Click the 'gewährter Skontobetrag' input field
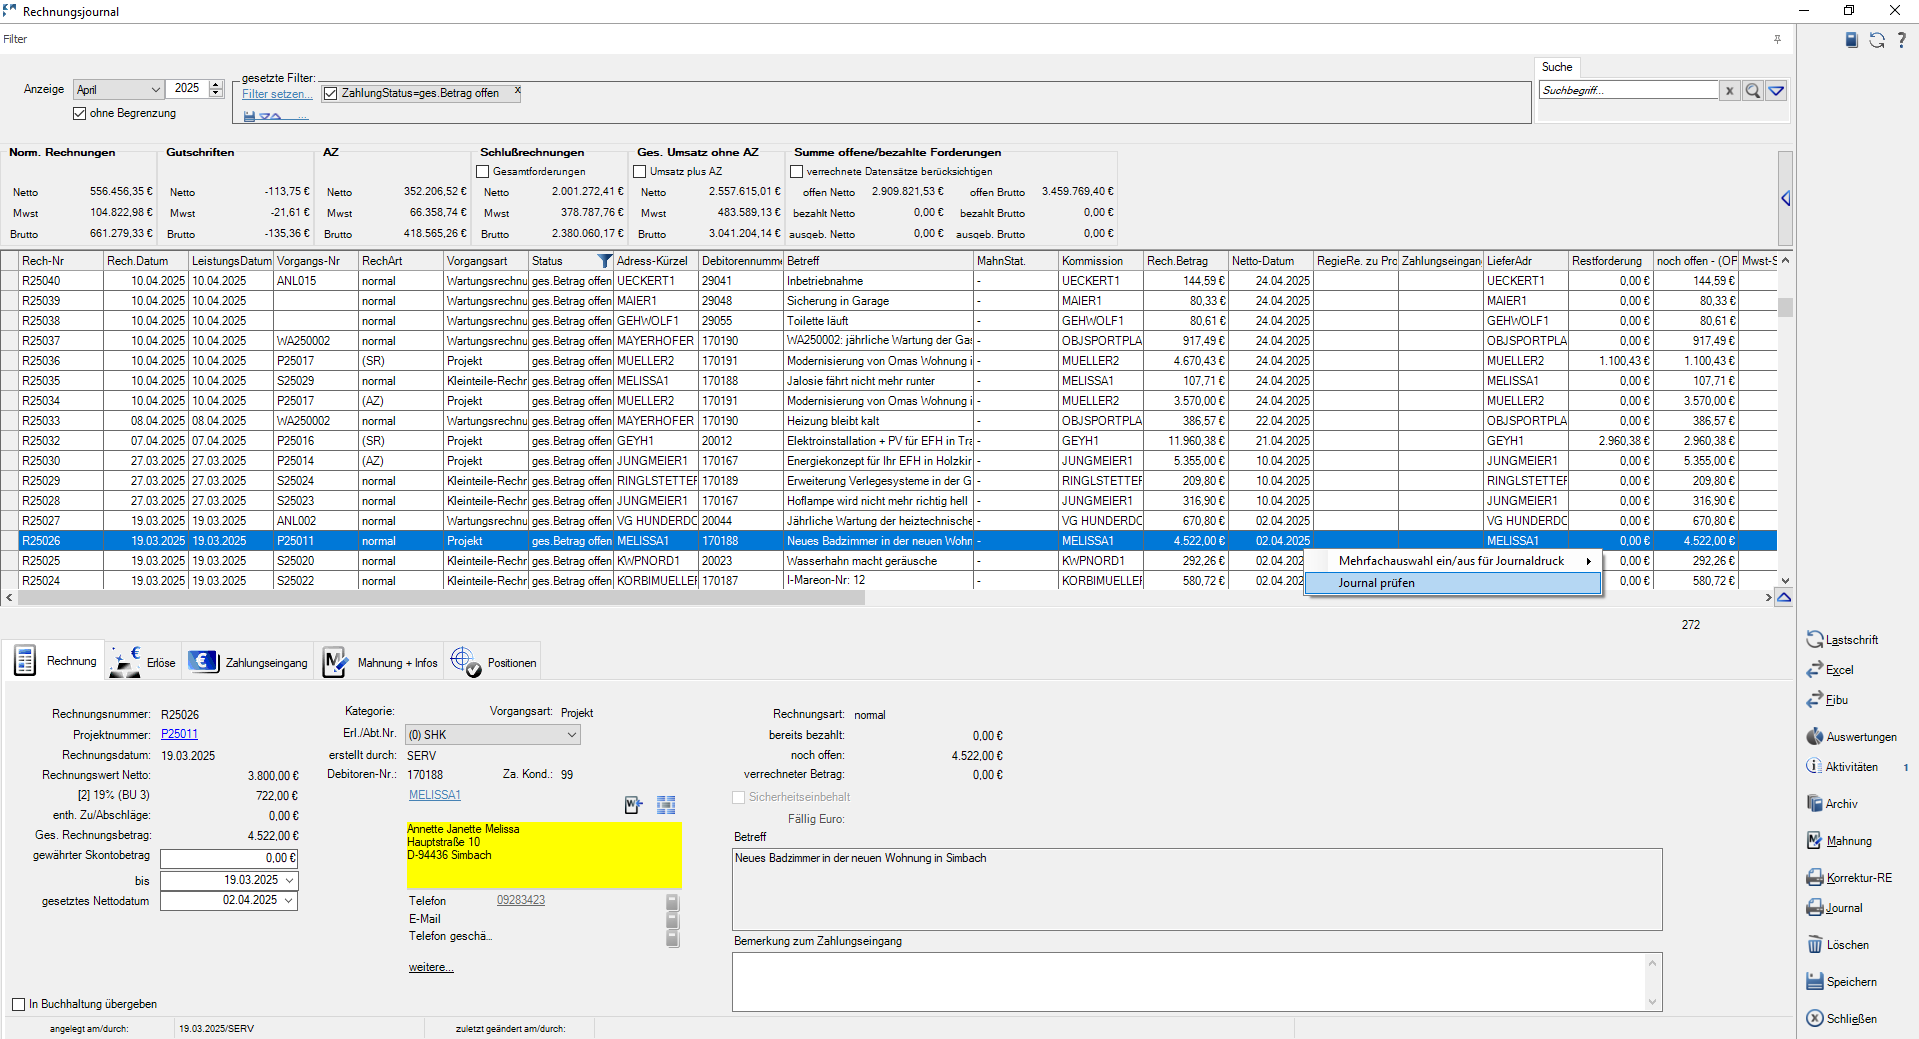1919x1039 pixels. (x=229, y=858)
